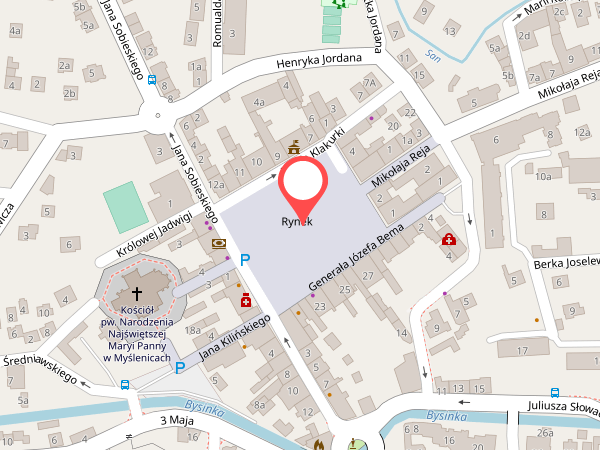Select the Henryka Jordana street label
Viewport: 600px width, 450px height.
coord(319,61)
